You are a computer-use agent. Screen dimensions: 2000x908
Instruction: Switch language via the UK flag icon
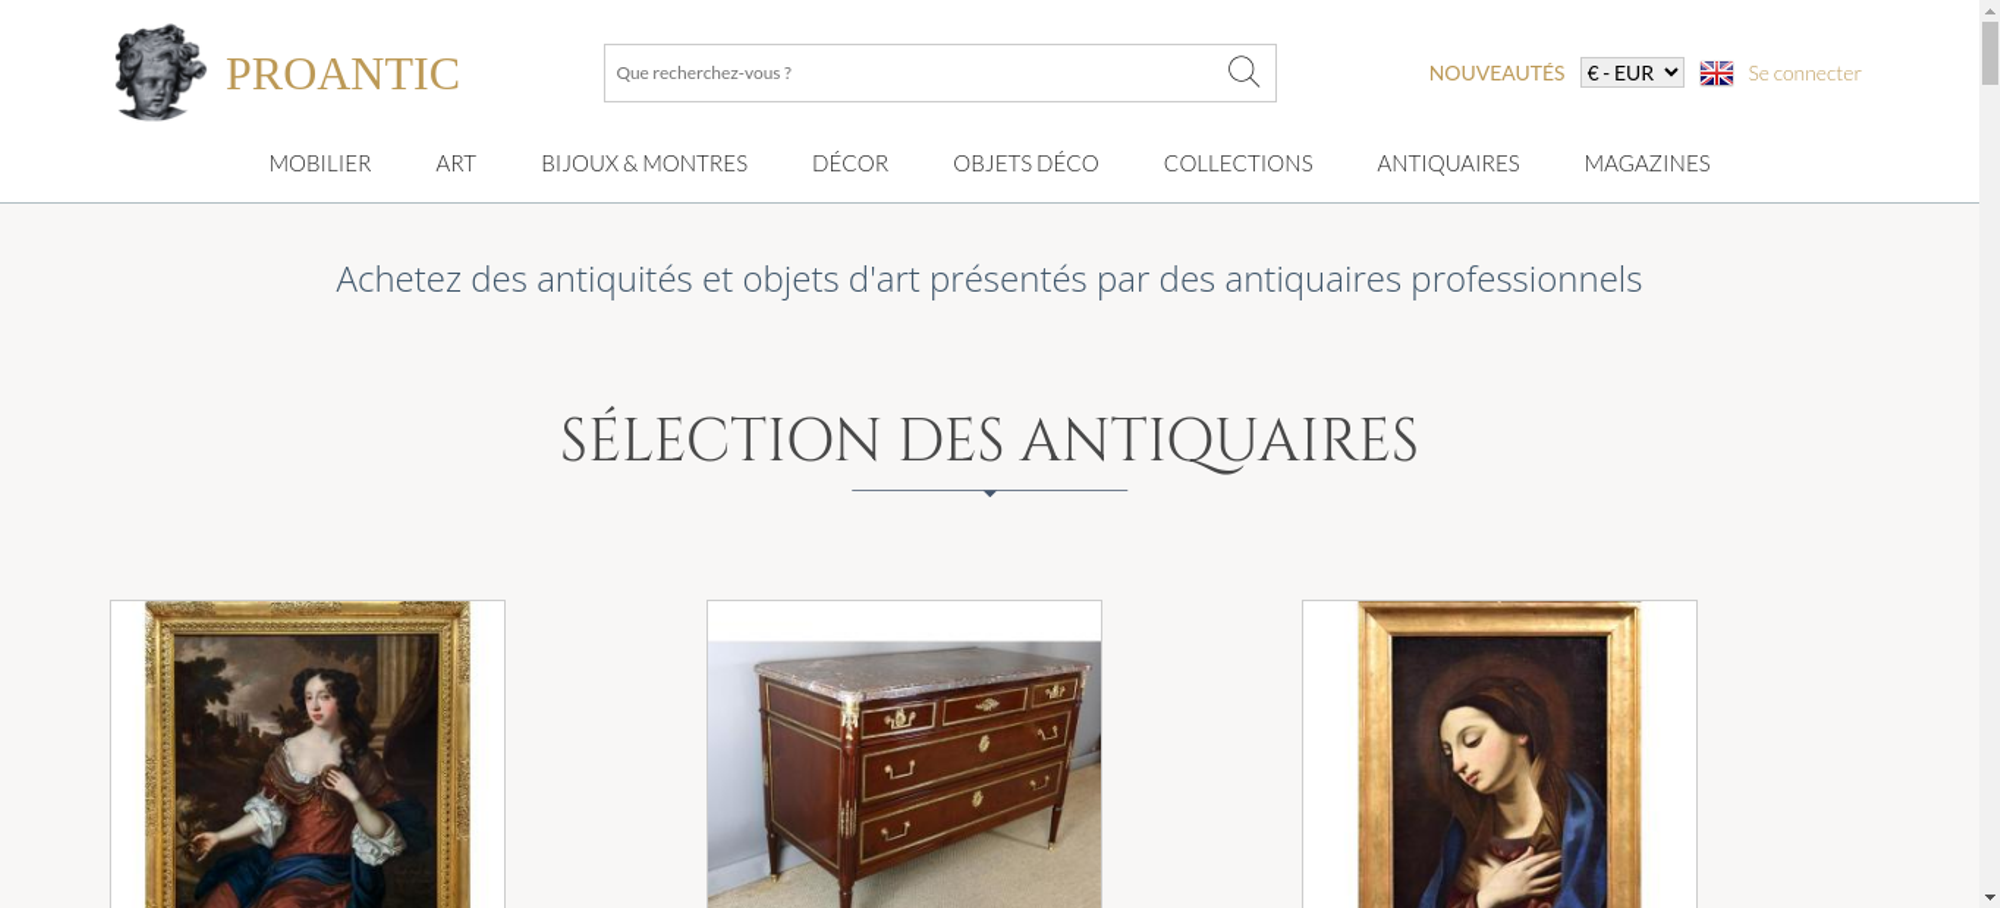point(1716,73)
